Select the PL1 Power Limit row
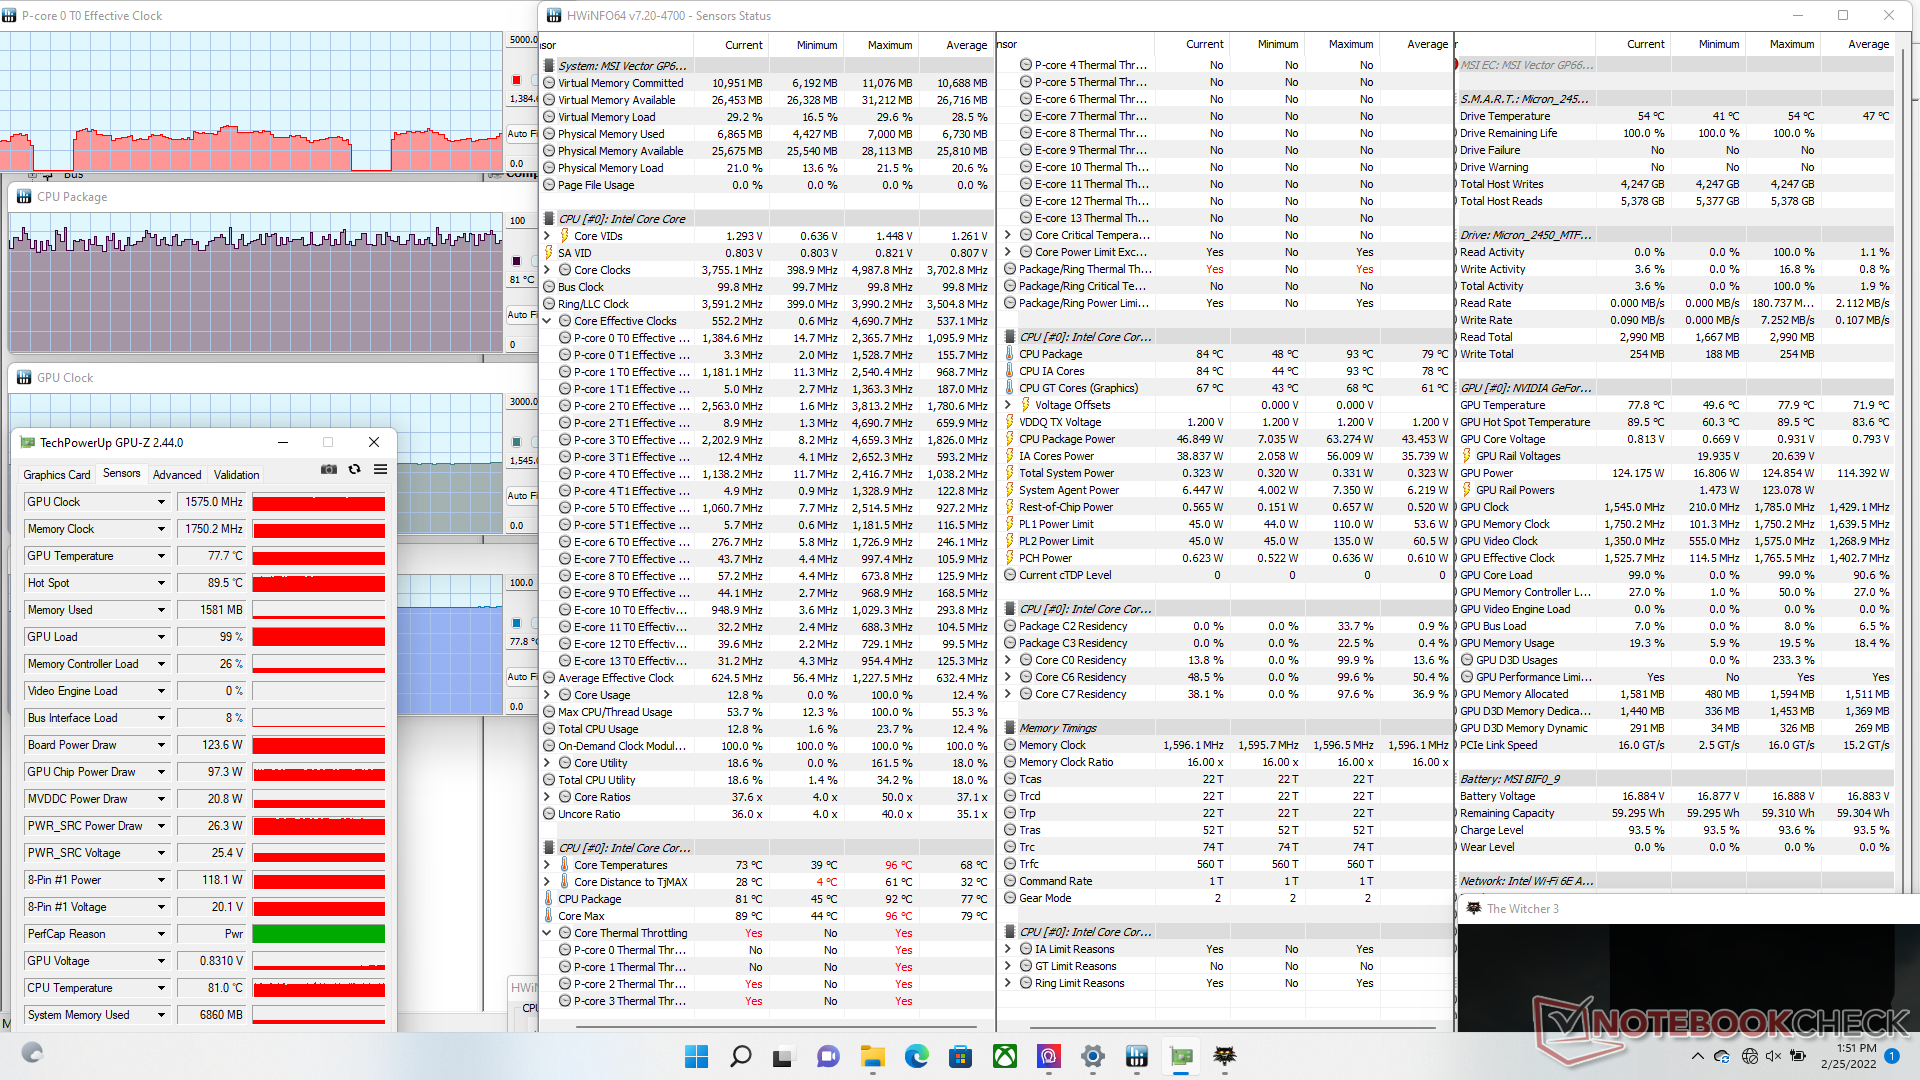 pyautogui.click(x=1227, y=524)
